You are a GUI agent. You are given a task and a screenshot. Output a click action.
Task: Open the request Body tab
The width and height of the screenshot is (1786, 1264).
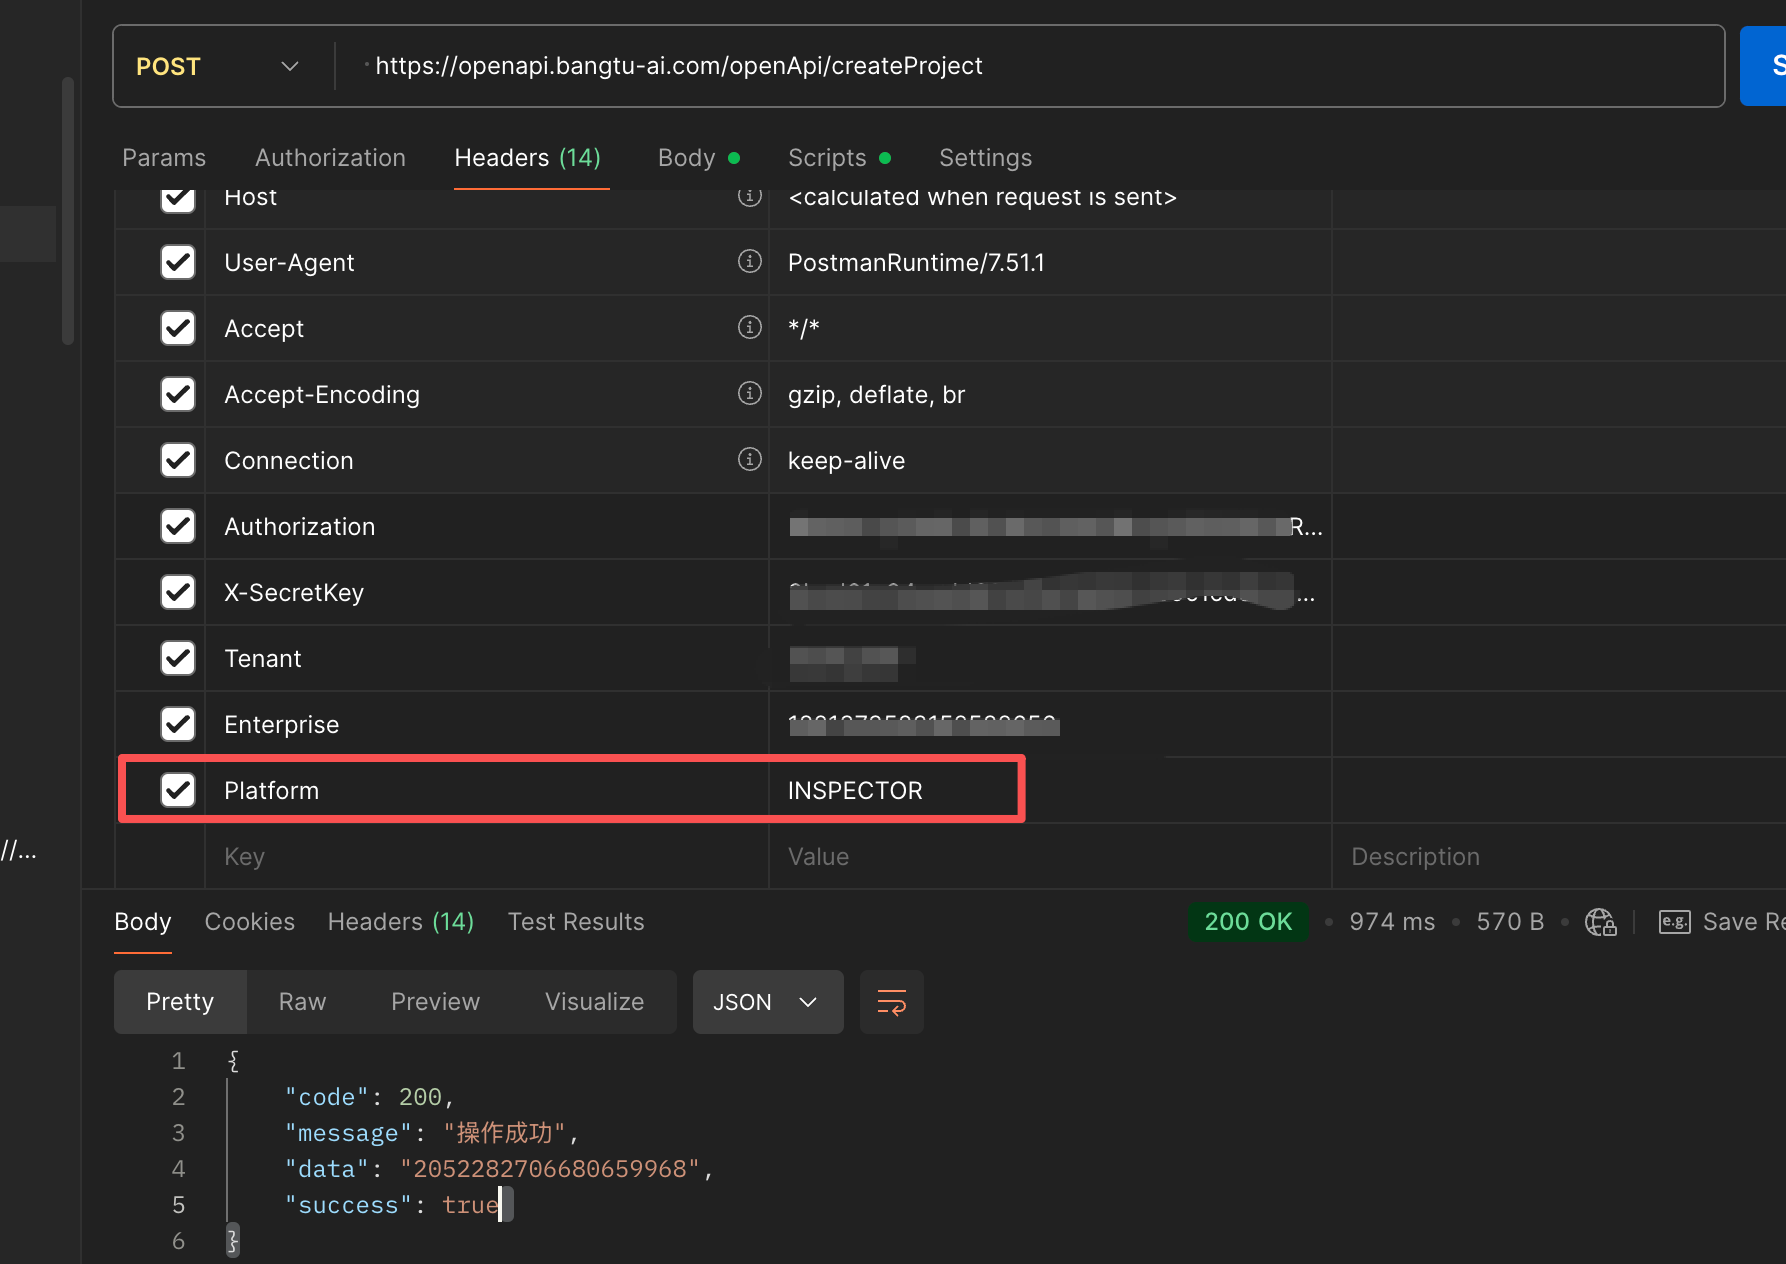pos(698,158)
